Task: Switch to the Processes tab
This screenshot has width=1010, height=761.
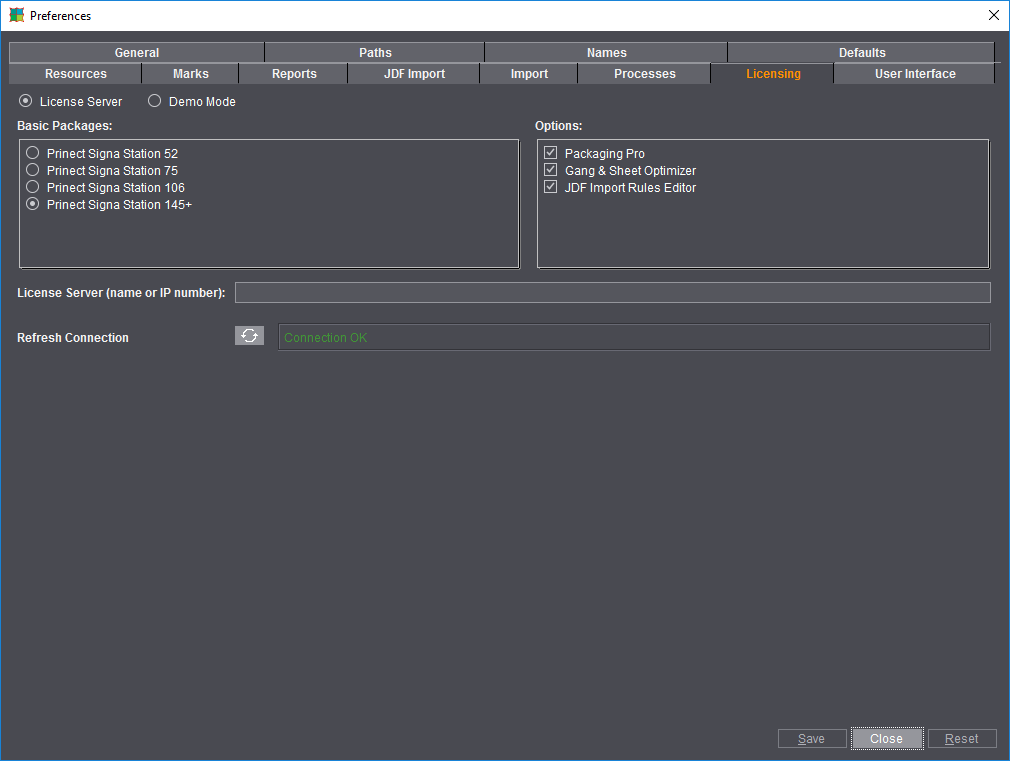Action: pyautogui.click(x=645, y=73)
